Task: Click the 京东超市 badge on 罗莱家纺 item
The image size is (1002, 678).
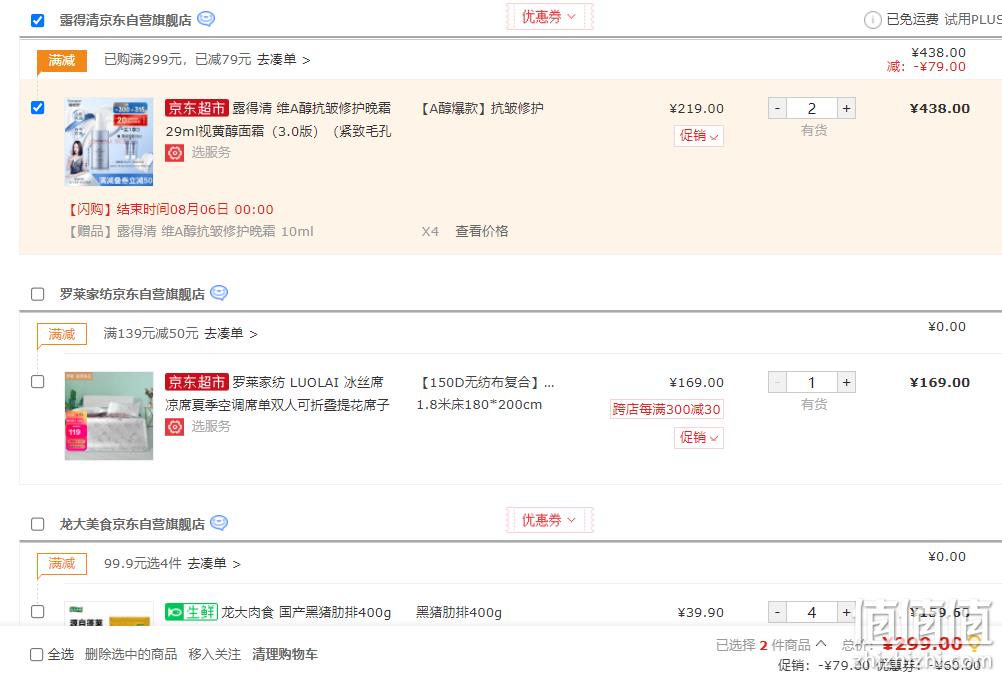Action: coord(196,382)
